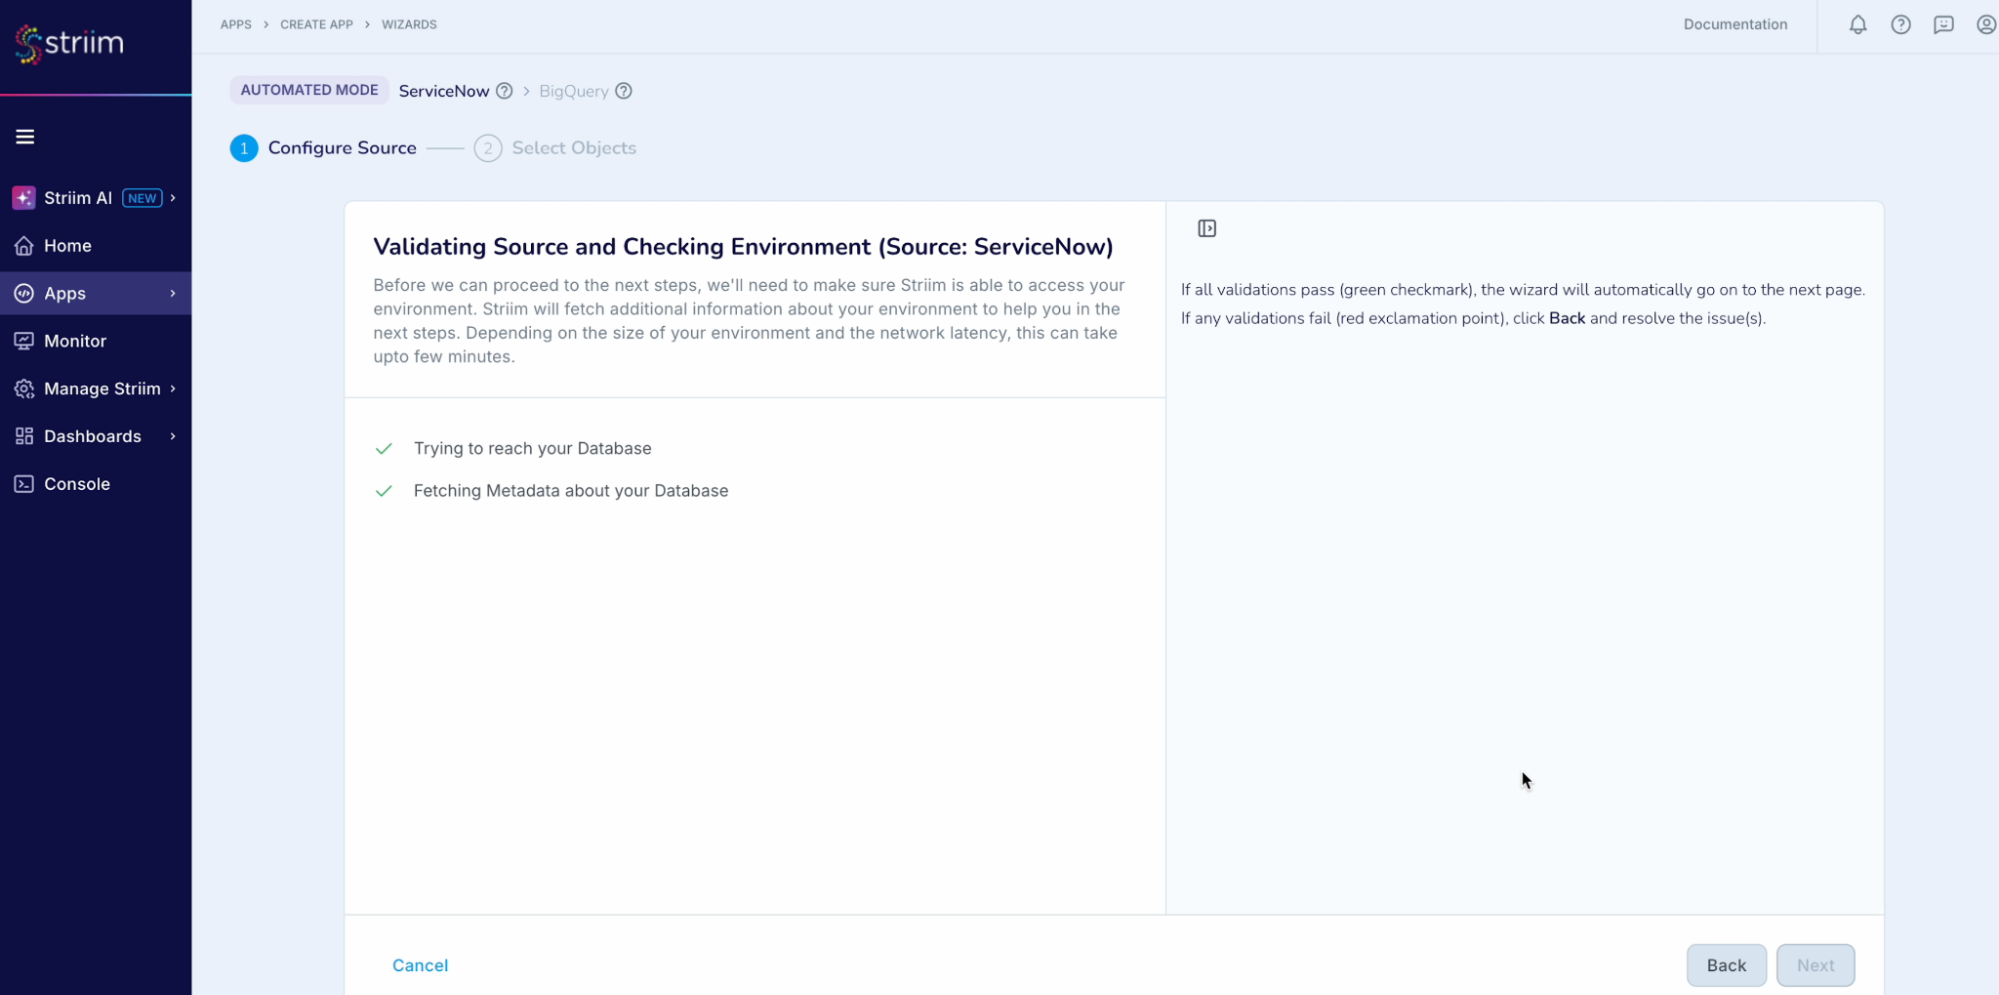Click the Configure Source step label

[342, 148]
